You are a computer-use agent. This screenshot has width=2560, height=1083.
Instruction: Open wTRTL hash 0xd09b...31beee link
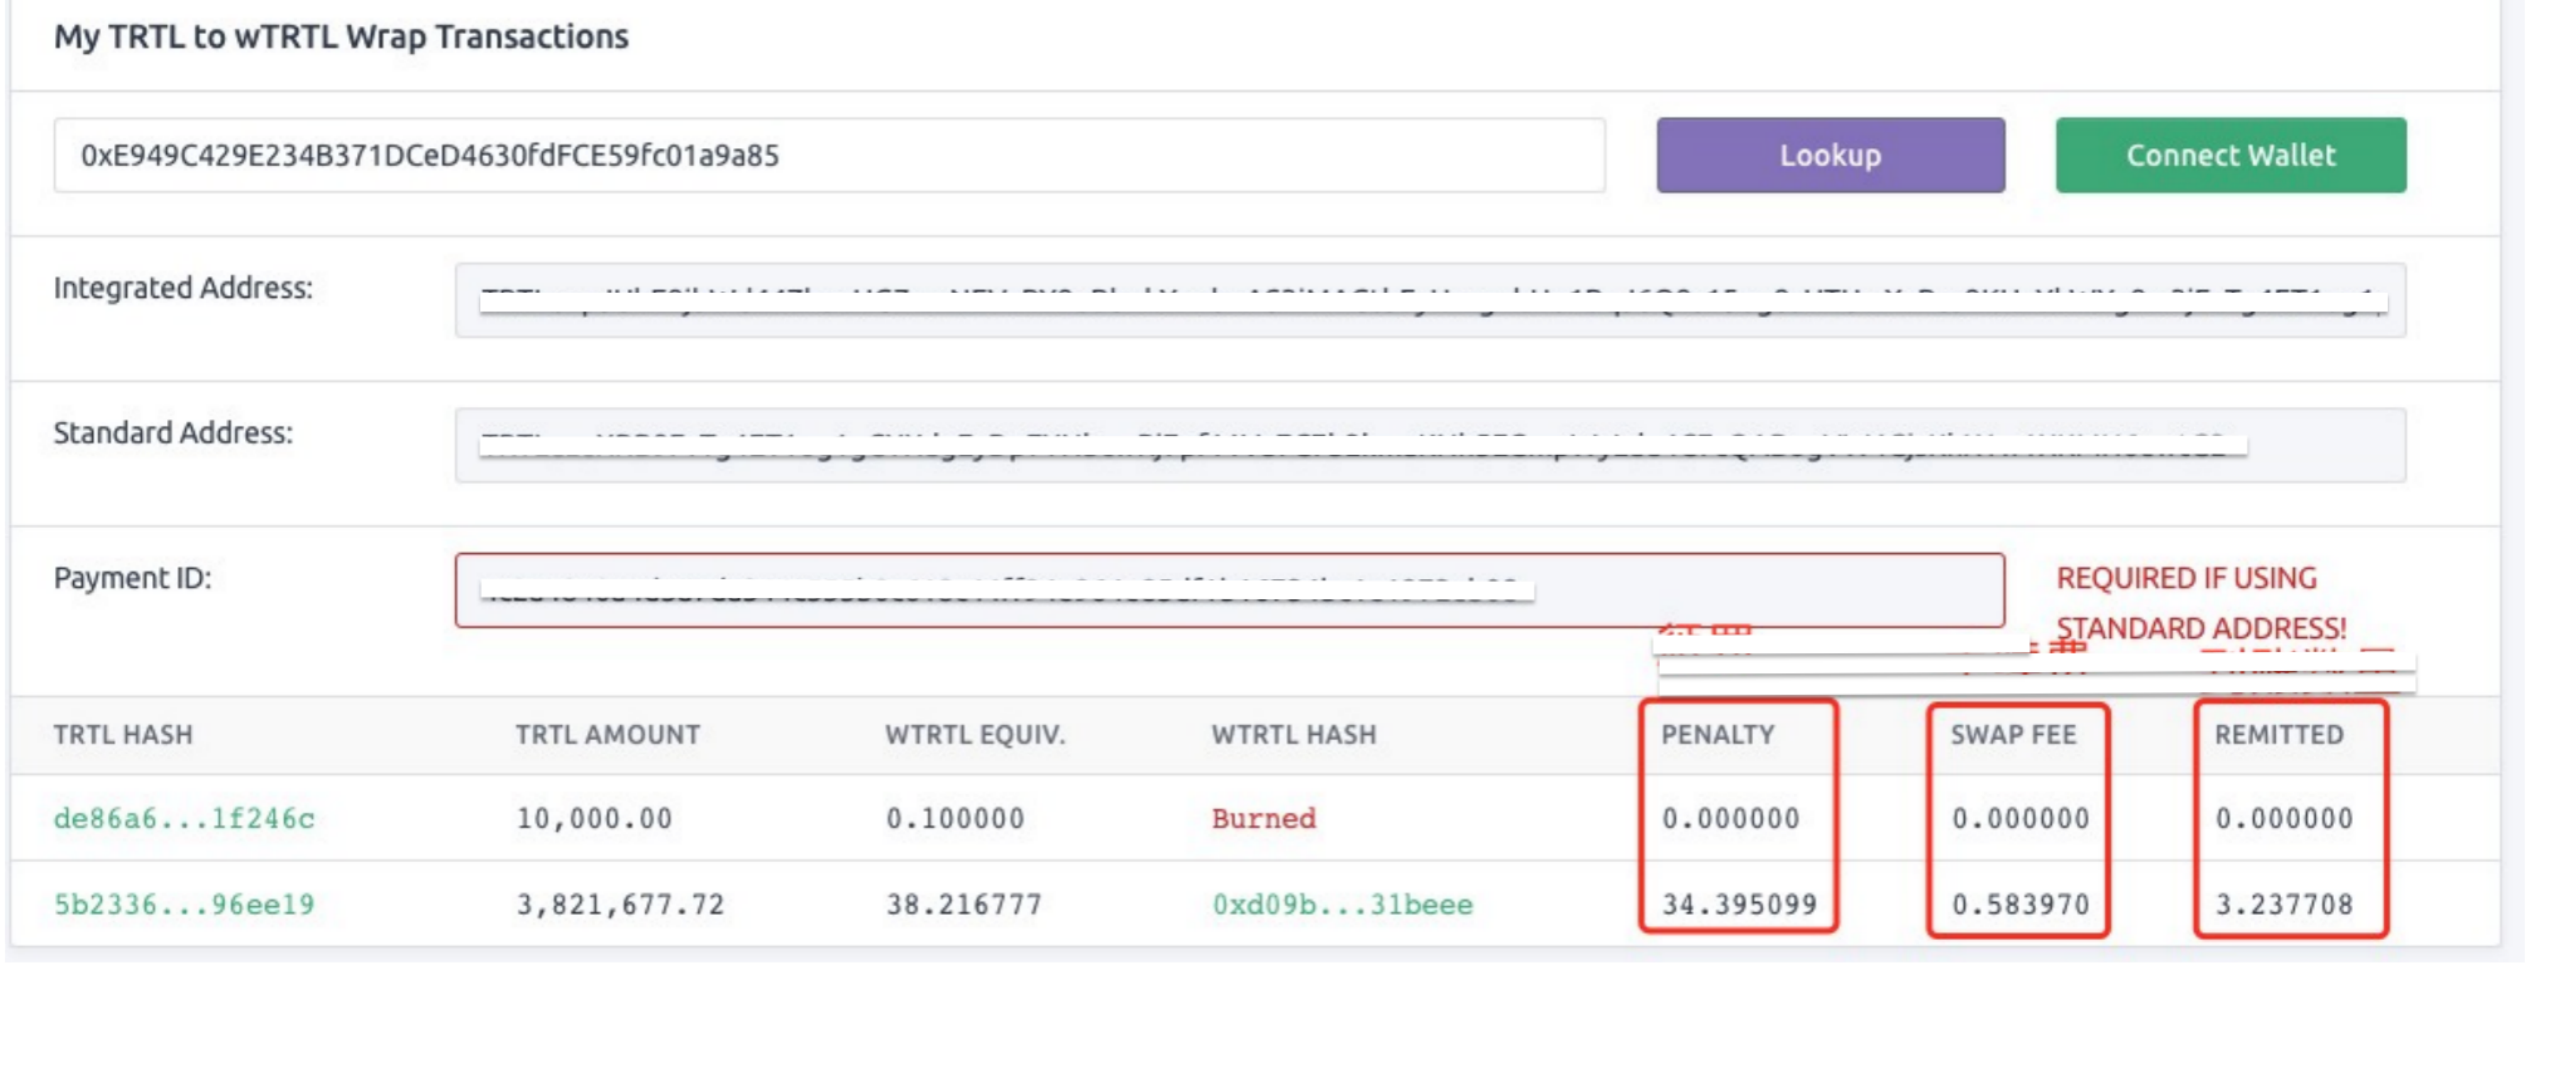tap(1342, 905)
